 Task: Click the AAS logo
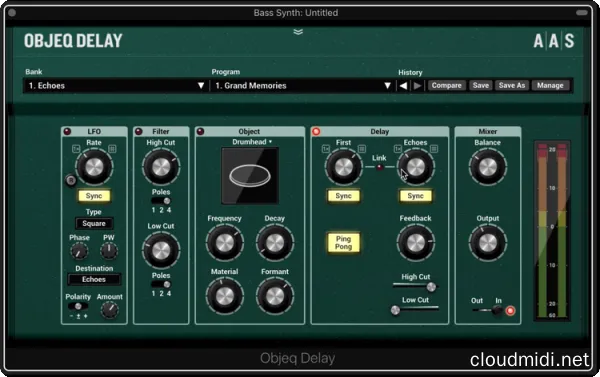click(x=553, y=41)
